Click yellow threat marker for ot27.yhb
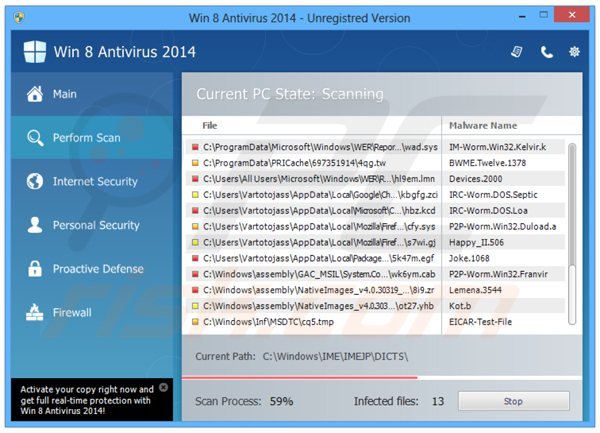Image resolution: width=600 pixels, height=433 pixels. pos(195,306)
